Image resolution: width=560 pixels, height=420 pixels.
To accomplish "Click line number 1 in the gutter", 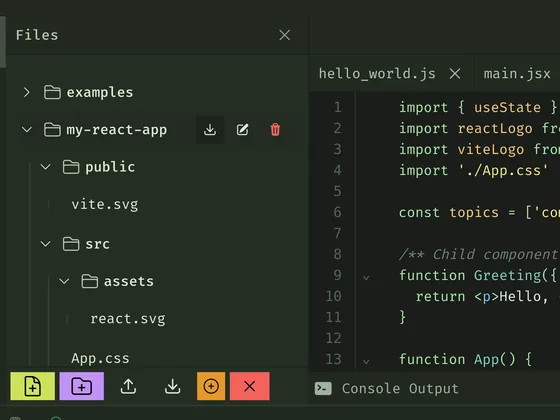I will click(x=338, y=107).
